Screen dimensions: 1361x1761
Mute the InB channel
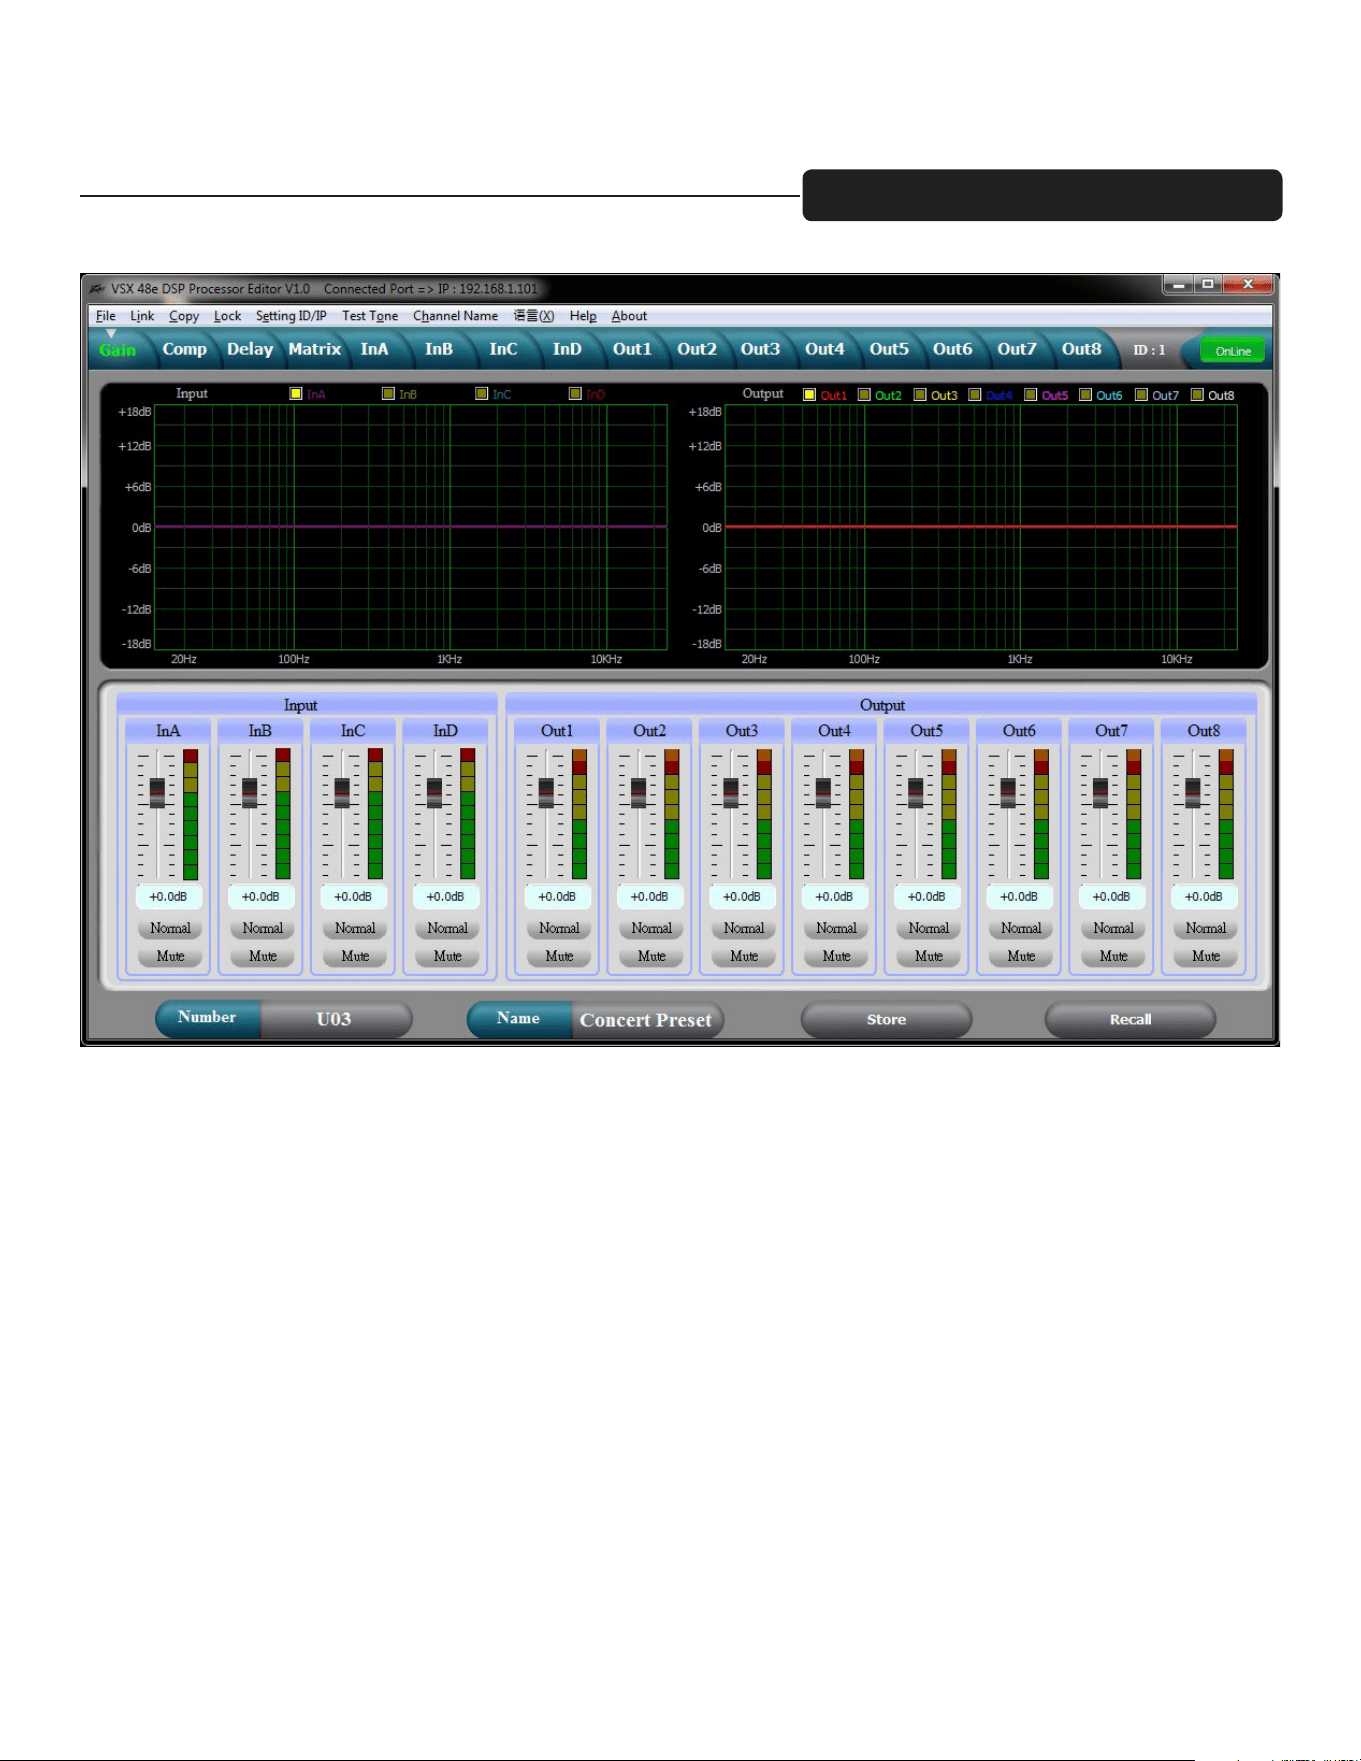pyautogui.click(x=263, y=957)
